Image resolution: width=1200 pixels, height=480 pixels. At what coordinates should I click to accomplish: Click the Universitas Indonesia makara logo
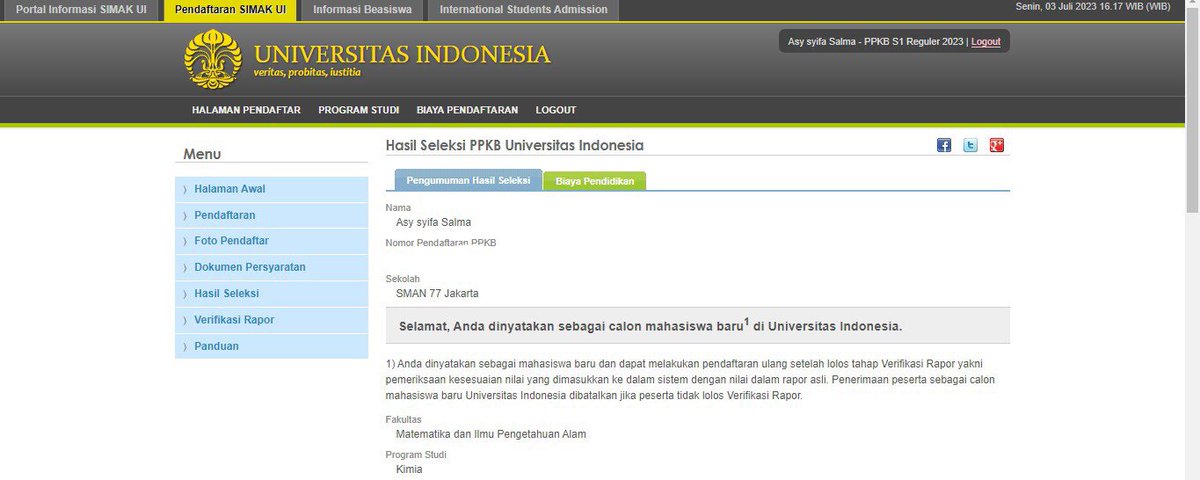213,59
